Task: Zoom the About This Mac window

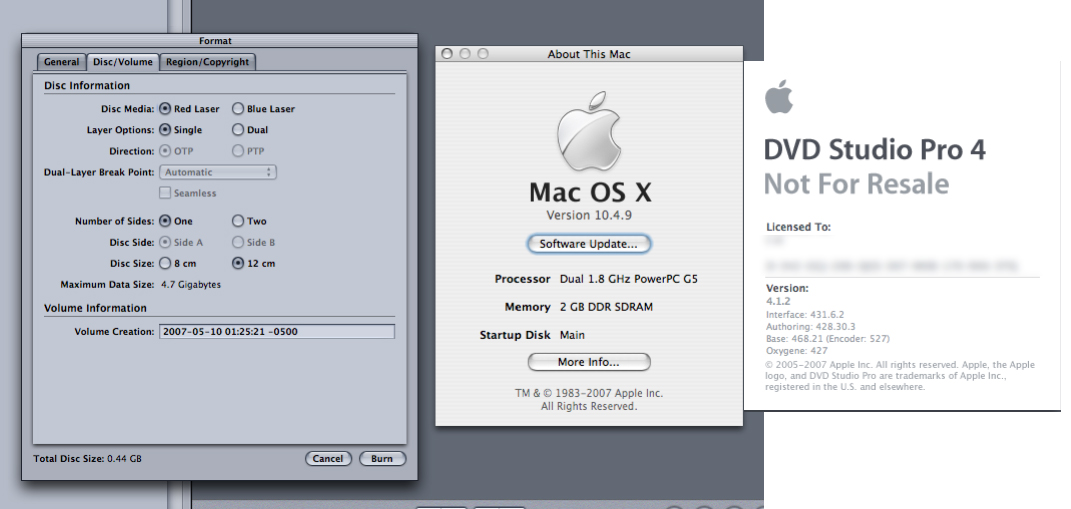Action: [483, 54]
